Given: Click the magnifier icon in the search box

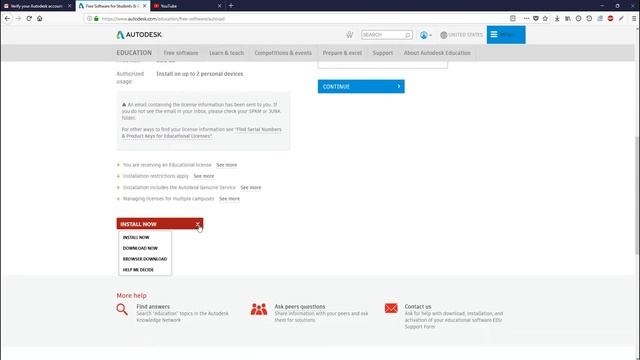Looking at the screenshot, I should coord(407,35).
